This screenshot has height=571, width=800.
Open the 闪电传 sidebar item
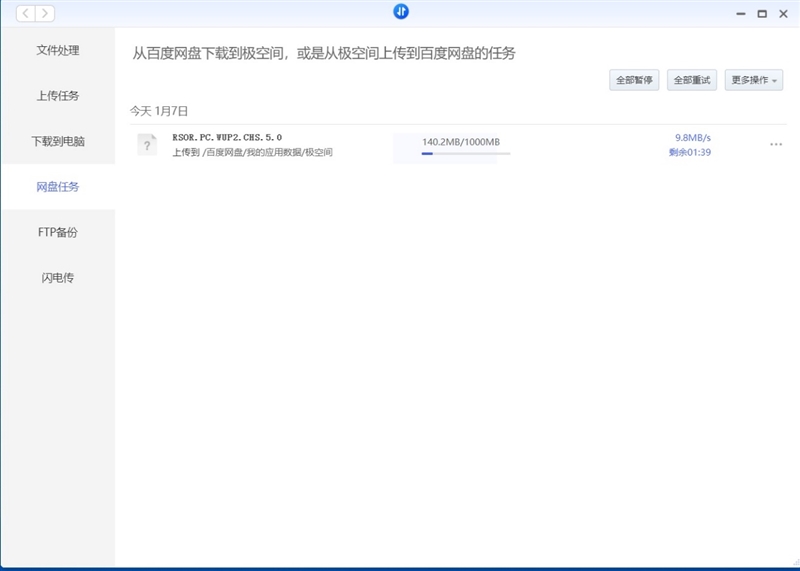[58, 278]
